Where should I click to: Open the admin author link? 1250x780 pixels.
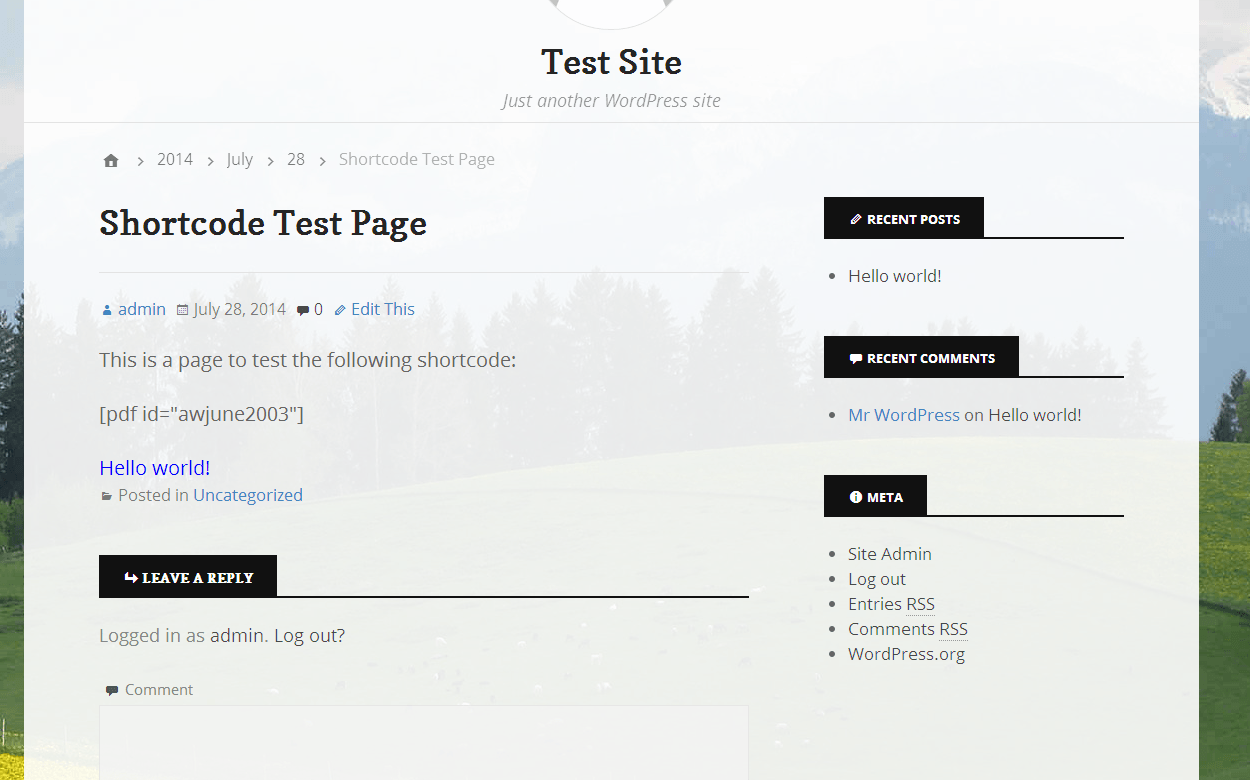[141, 309]
